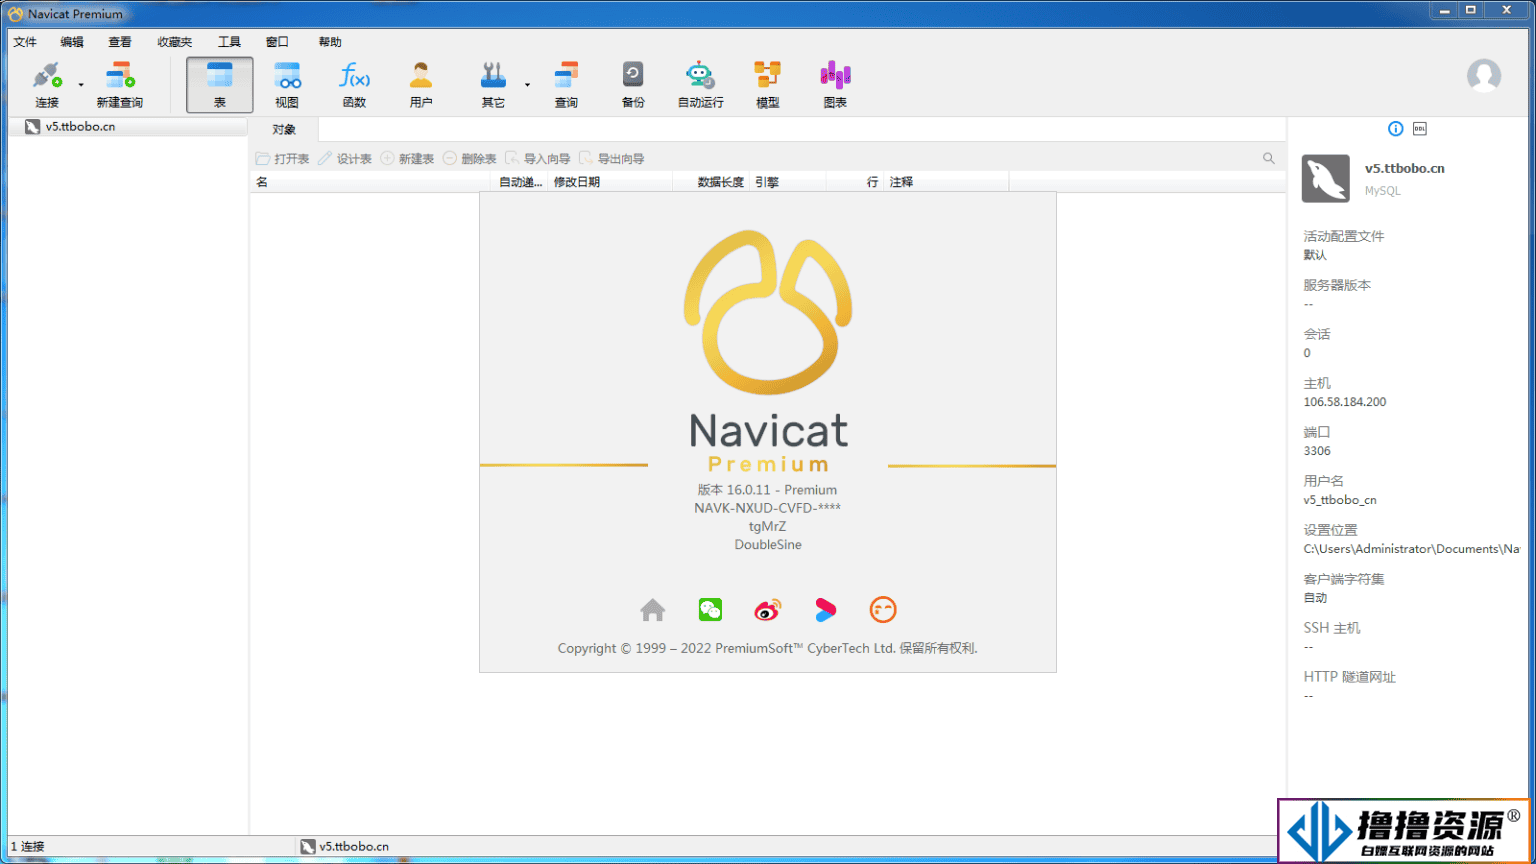
Task: Create a New Query (新建查询)
Action: click(120, 84)
